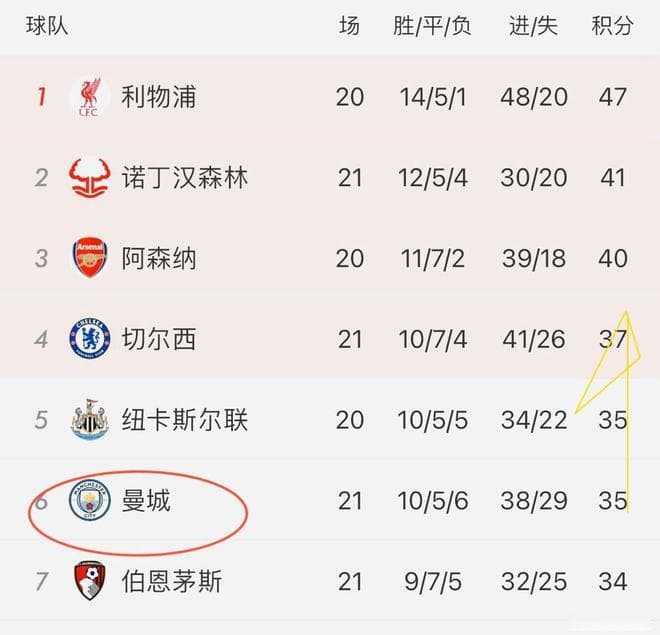Open the 纽卡斯尔联 team name
This screenshot has height=635, width=660.
click(185, 420)
